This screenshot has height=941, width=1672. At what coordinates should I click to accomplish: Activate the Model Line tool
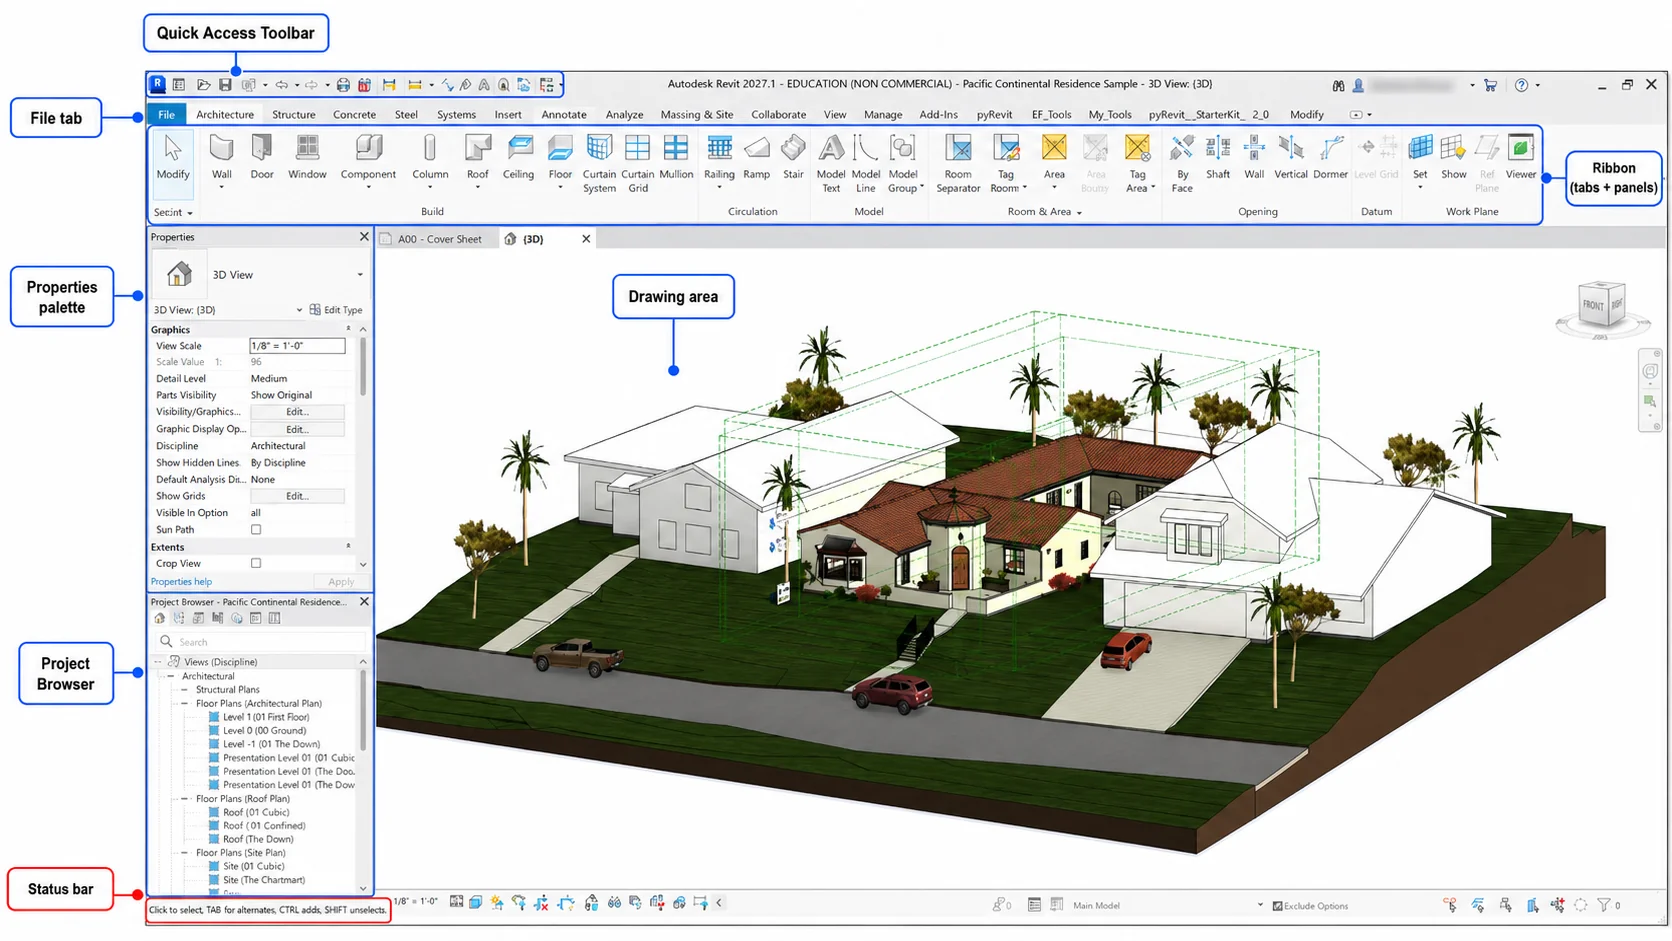click(x=866, y=163)
